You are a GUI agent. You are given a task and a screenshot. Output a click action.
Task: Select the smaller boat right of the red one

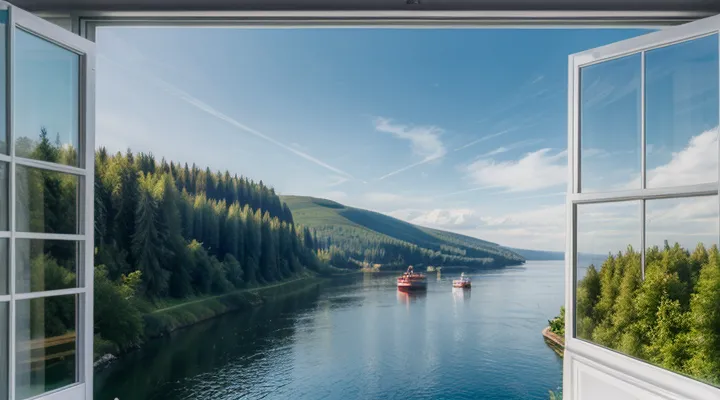[461, 282]
